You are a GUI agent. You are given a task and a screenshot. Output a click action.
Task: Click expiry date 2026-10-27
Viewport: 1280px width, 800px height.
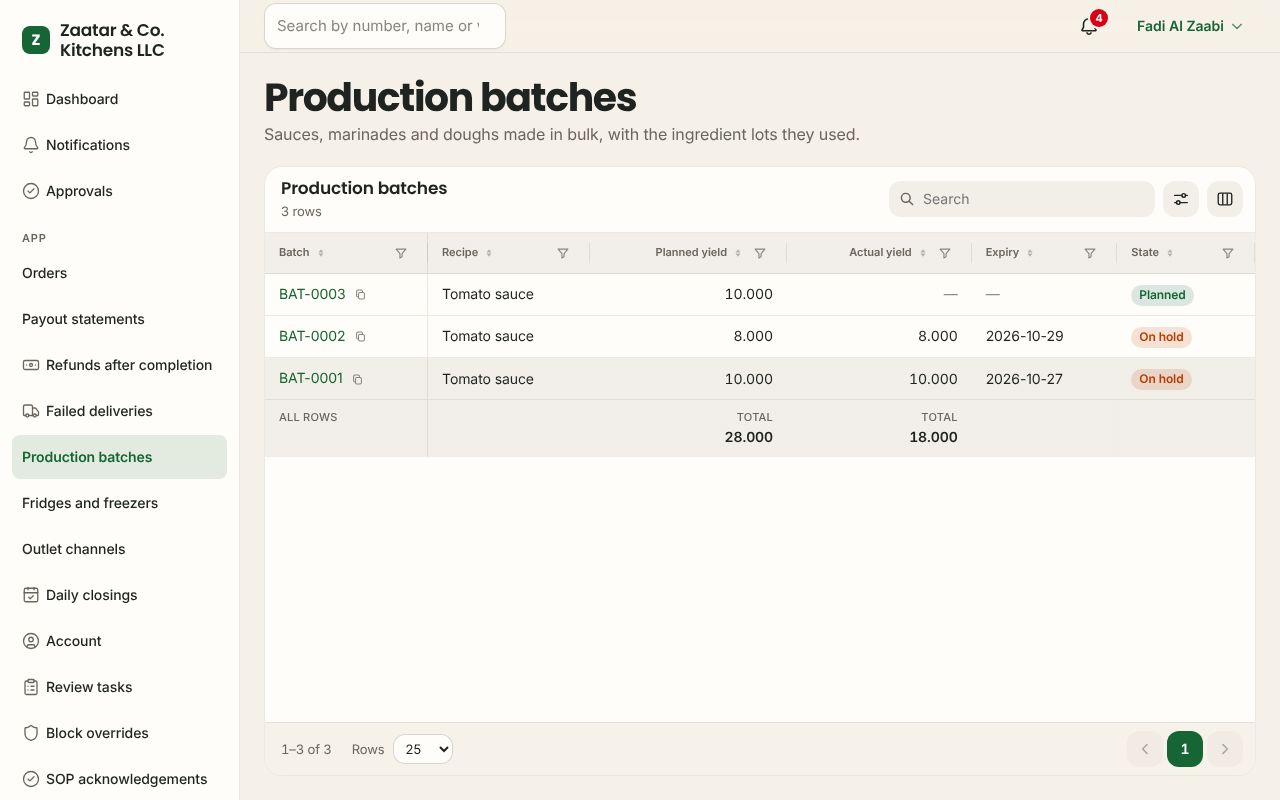pyautogui.click(x=1024, y=379)
